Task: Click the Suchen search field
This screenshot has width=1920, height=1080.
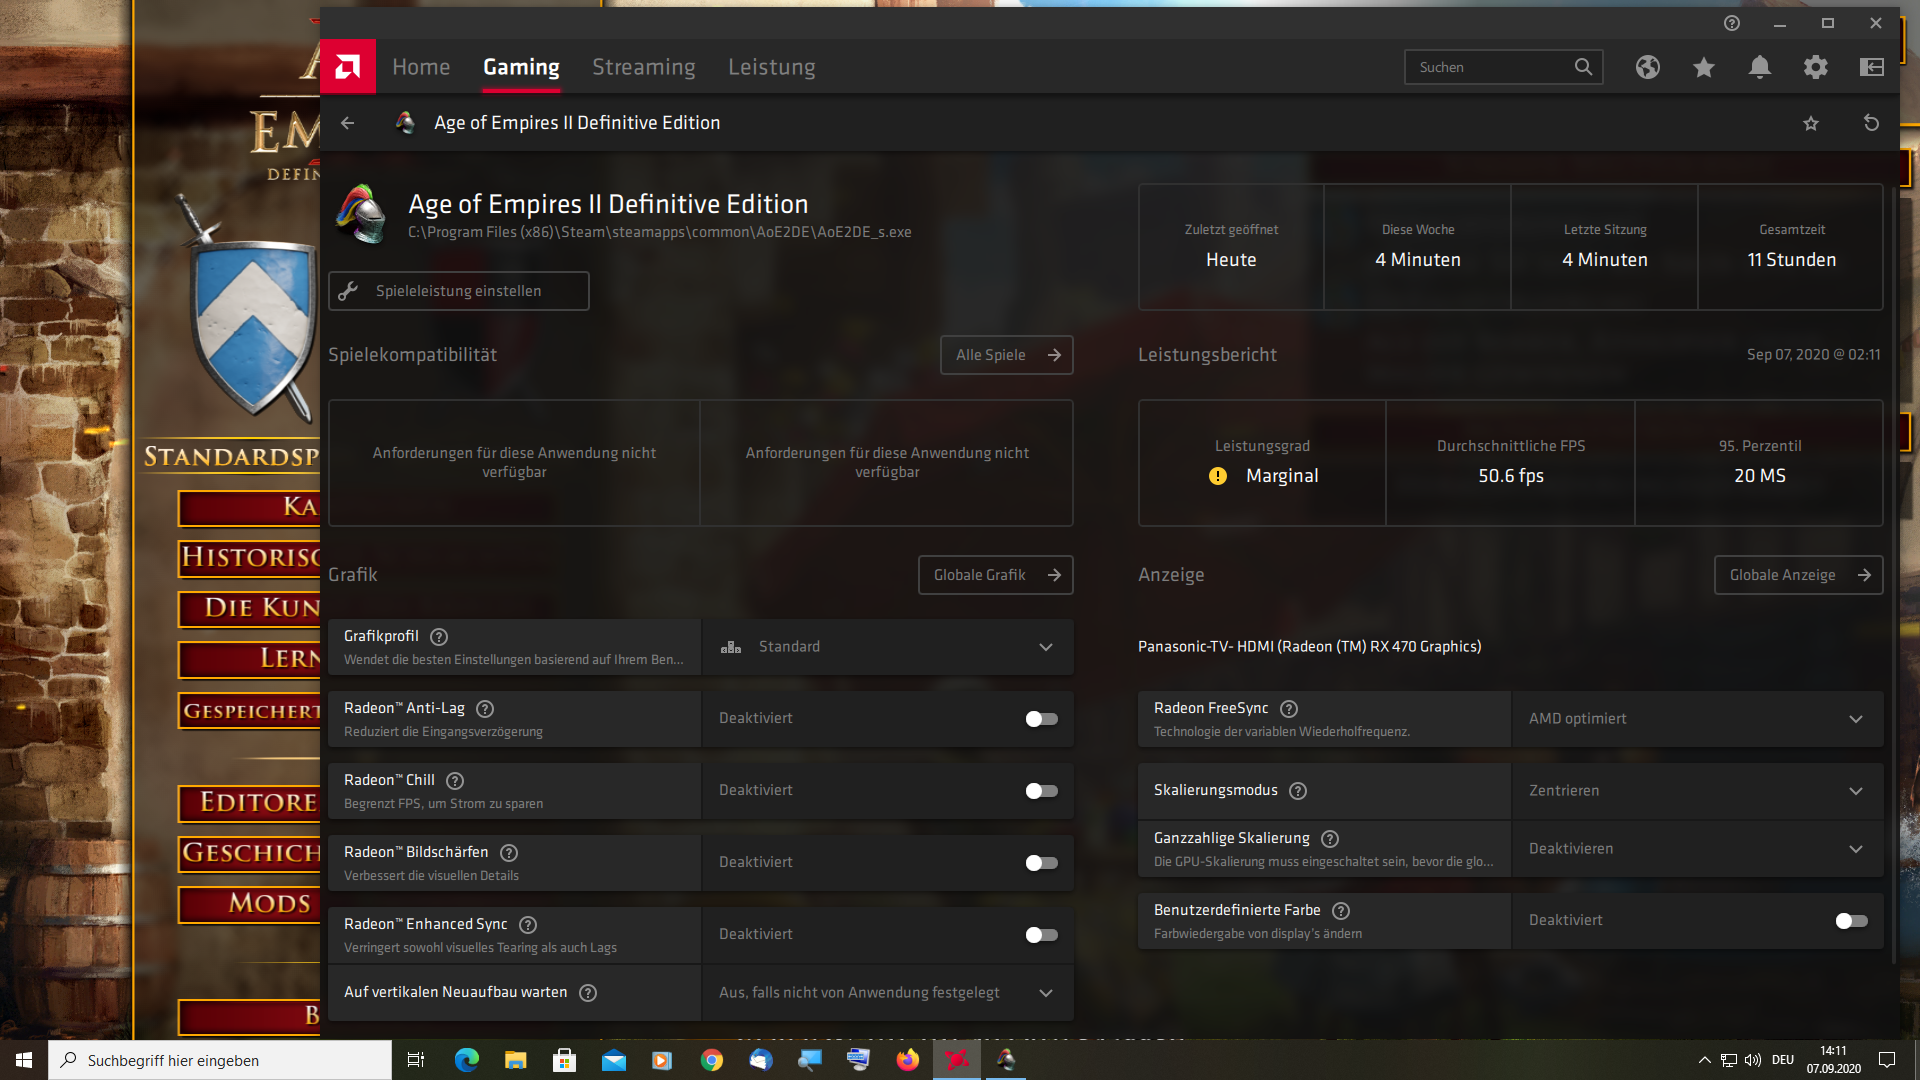Action: (1490, 67)
